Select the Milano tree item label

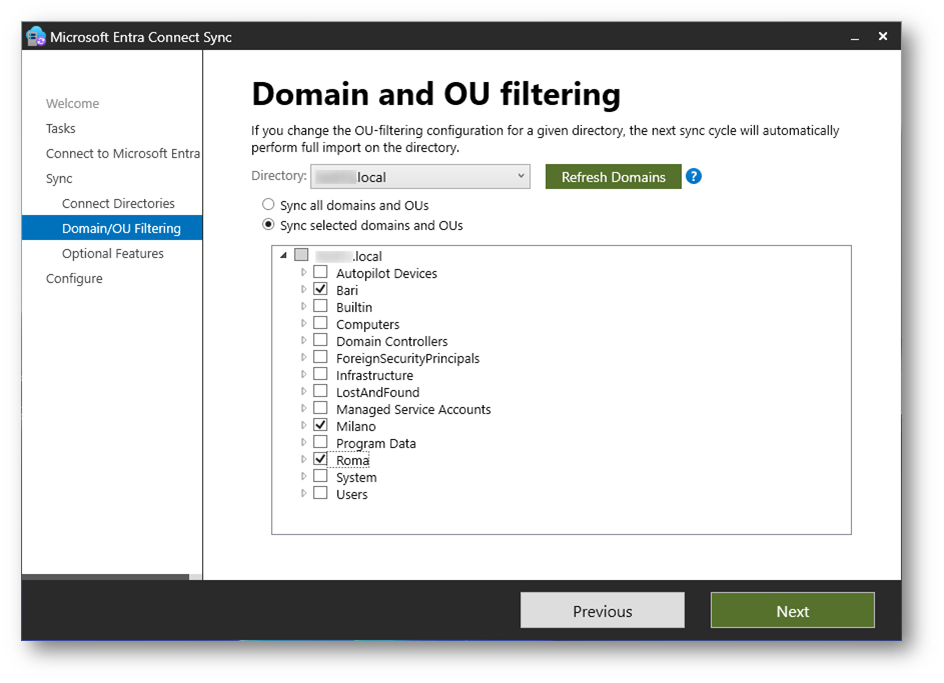pos(356,426)
